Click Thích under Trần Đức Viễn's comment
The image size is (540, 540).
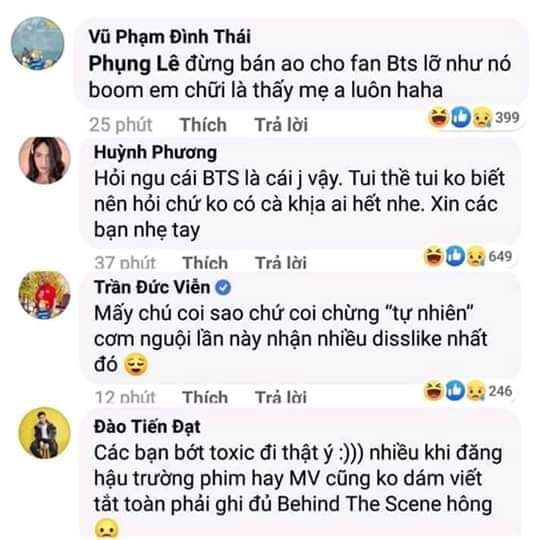click(205, 397)
